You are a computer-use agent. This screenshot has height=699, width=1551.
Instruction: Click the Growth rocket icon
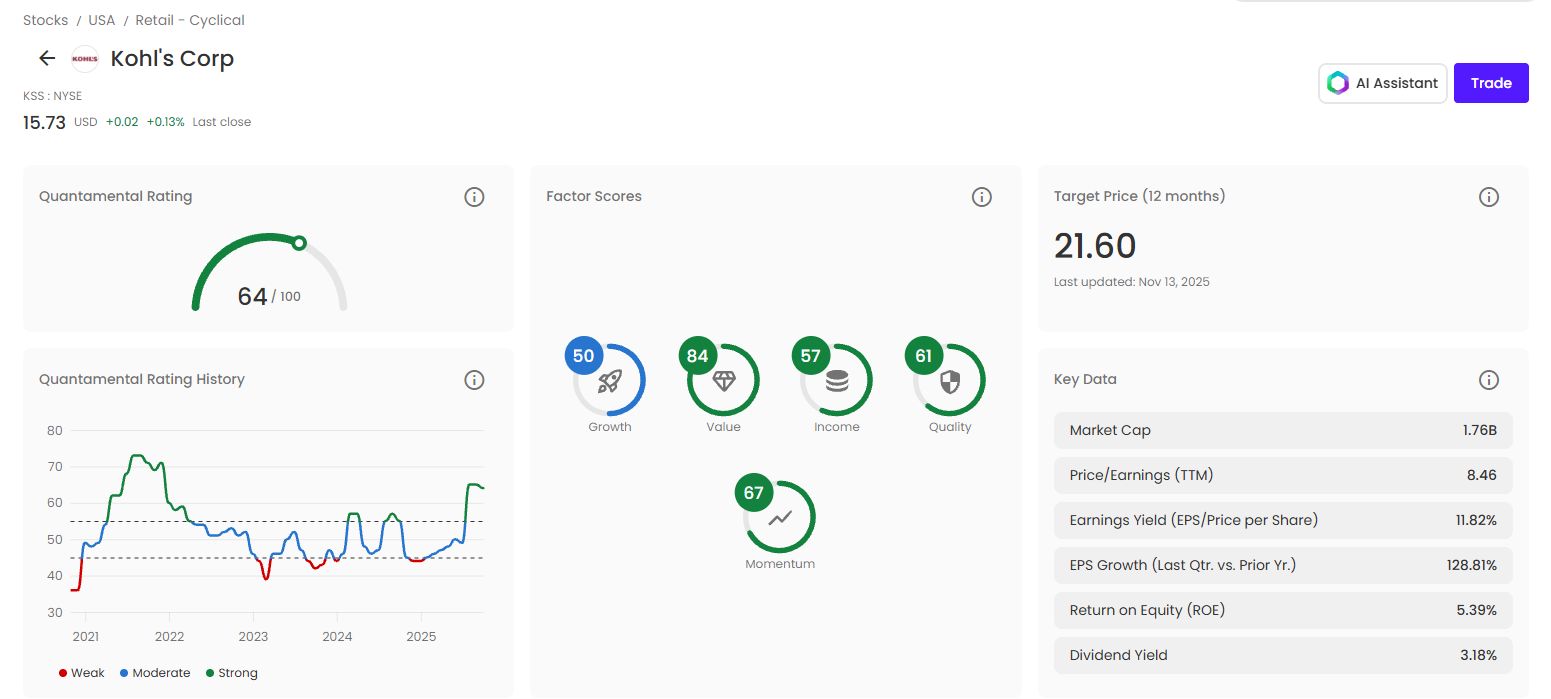[610, 381]
